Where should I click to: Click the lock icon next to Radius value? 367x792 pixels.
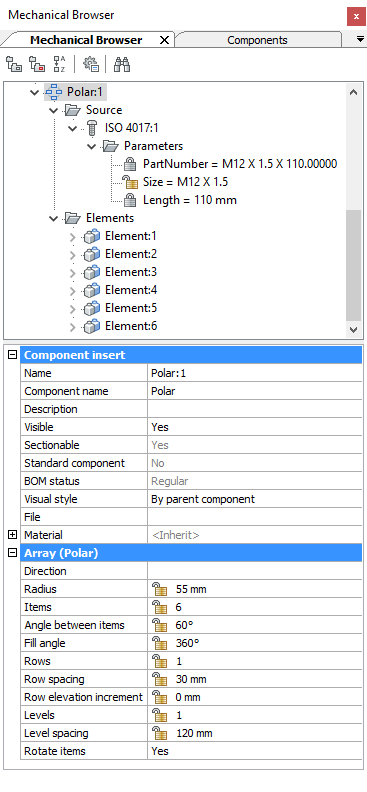(160, 589)
